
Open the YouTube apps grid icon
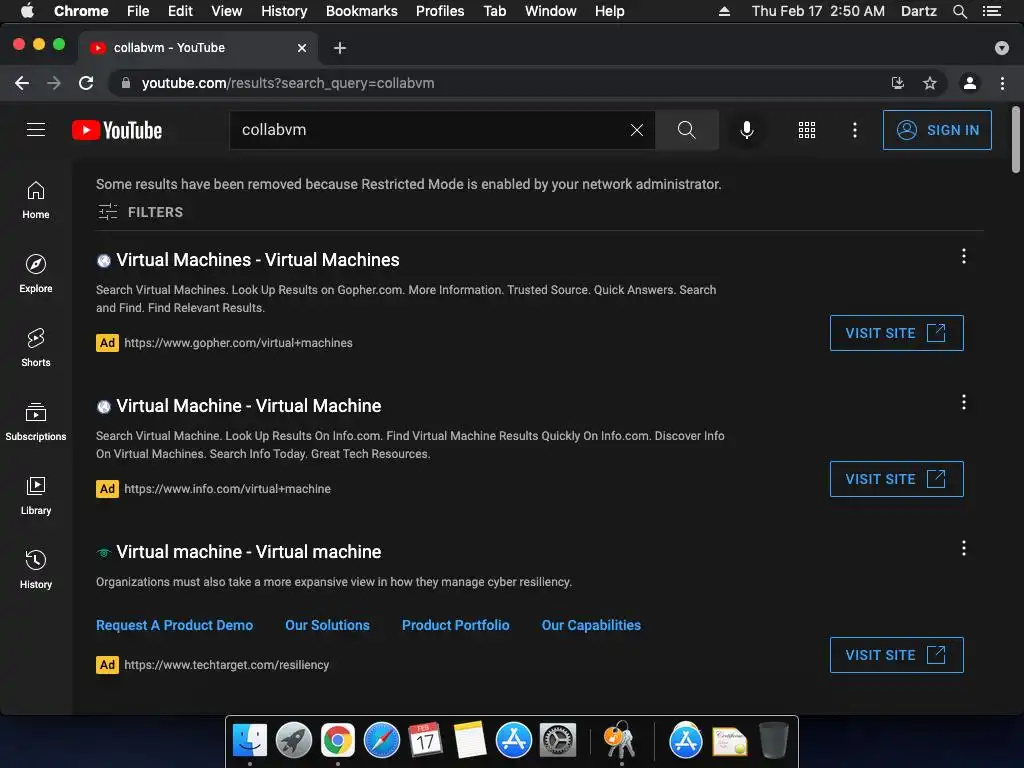click(x=807, y=130)
